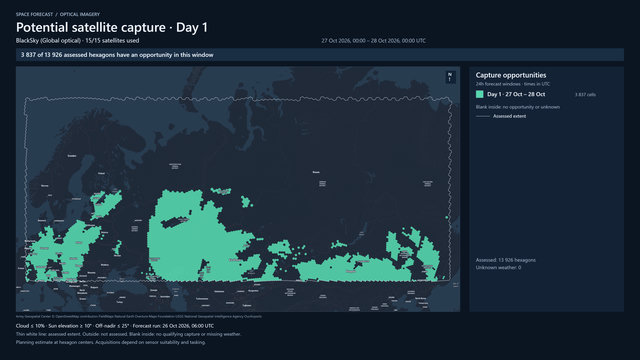Click the 'Unknown weather: 0' stat

click(498, 268)
